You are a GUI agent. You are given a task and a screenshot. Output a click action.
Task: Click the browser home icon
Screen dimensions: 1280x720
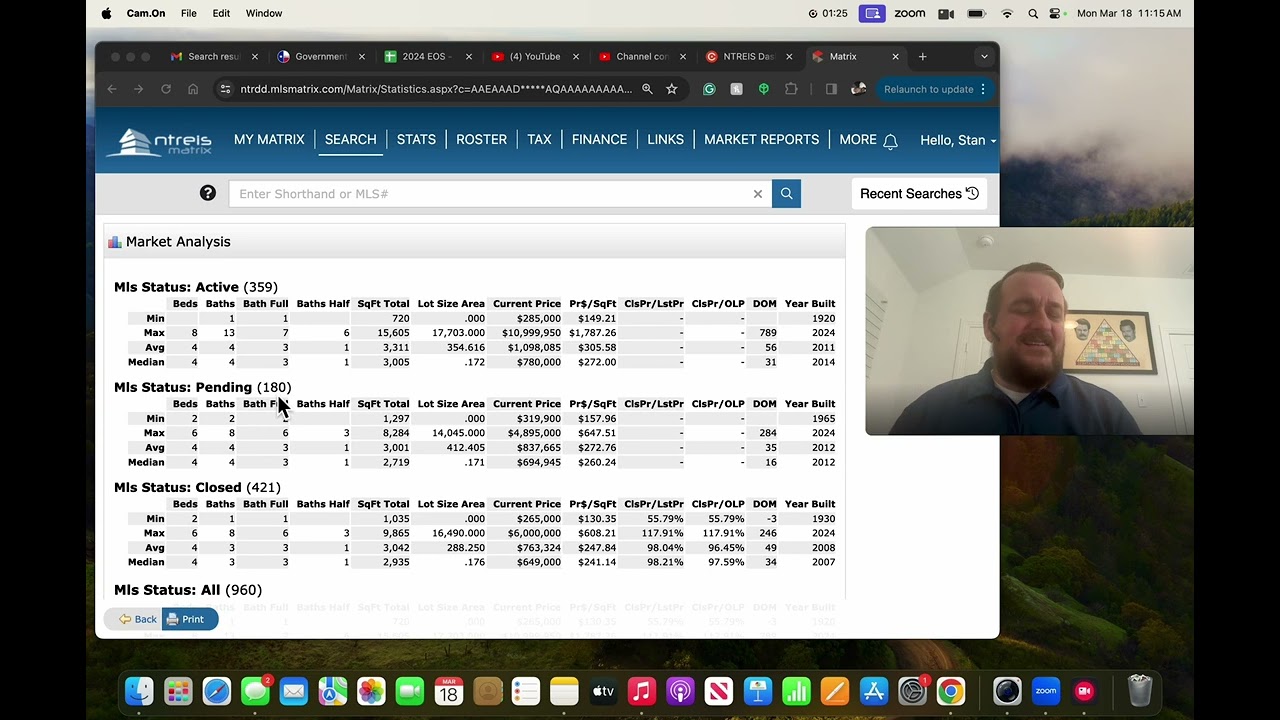[193, 89]
